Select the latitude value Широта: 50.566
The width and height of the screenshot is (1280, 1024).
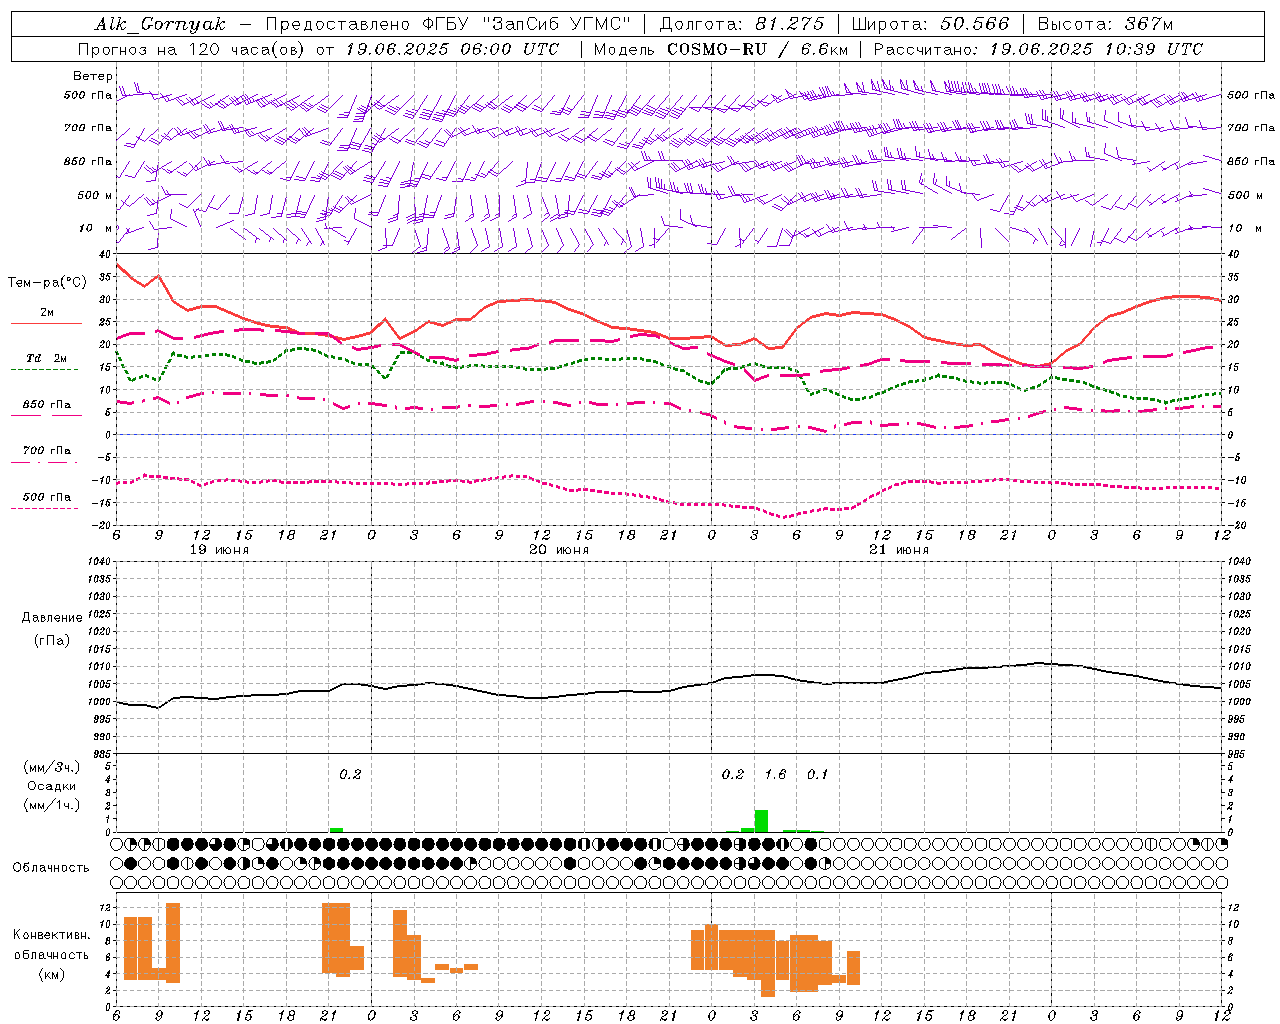930,24
